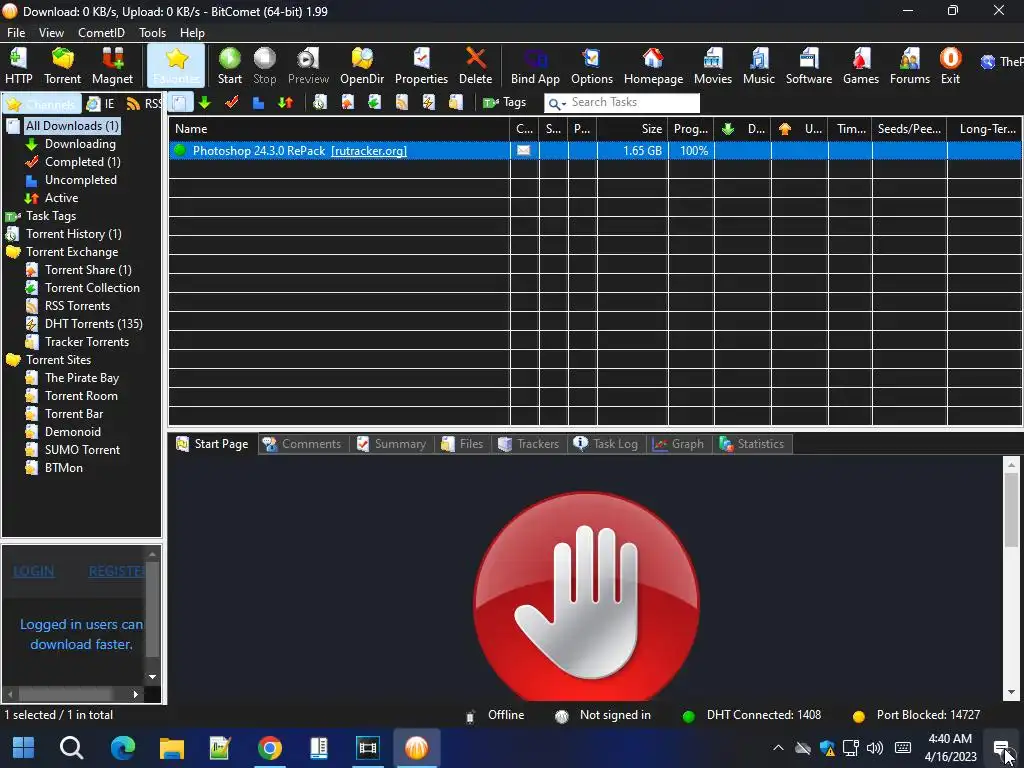Open the Software toolbar icon
The image size is (1024, 768).
click(x=808, y=66)
